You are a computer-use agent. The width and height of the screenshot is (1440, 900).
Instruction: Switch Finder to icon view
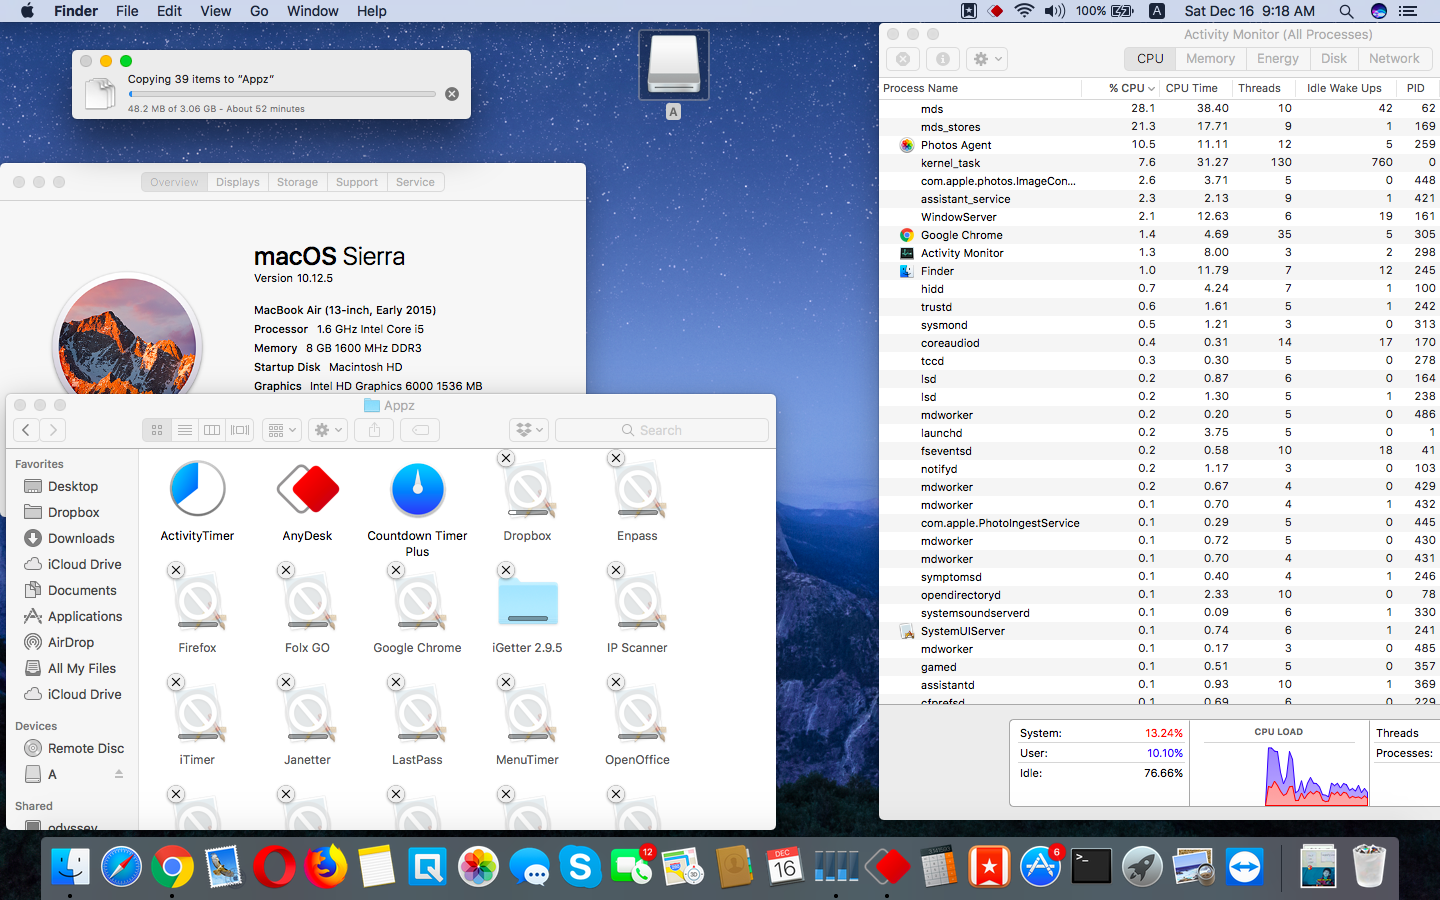click(157, 430)
